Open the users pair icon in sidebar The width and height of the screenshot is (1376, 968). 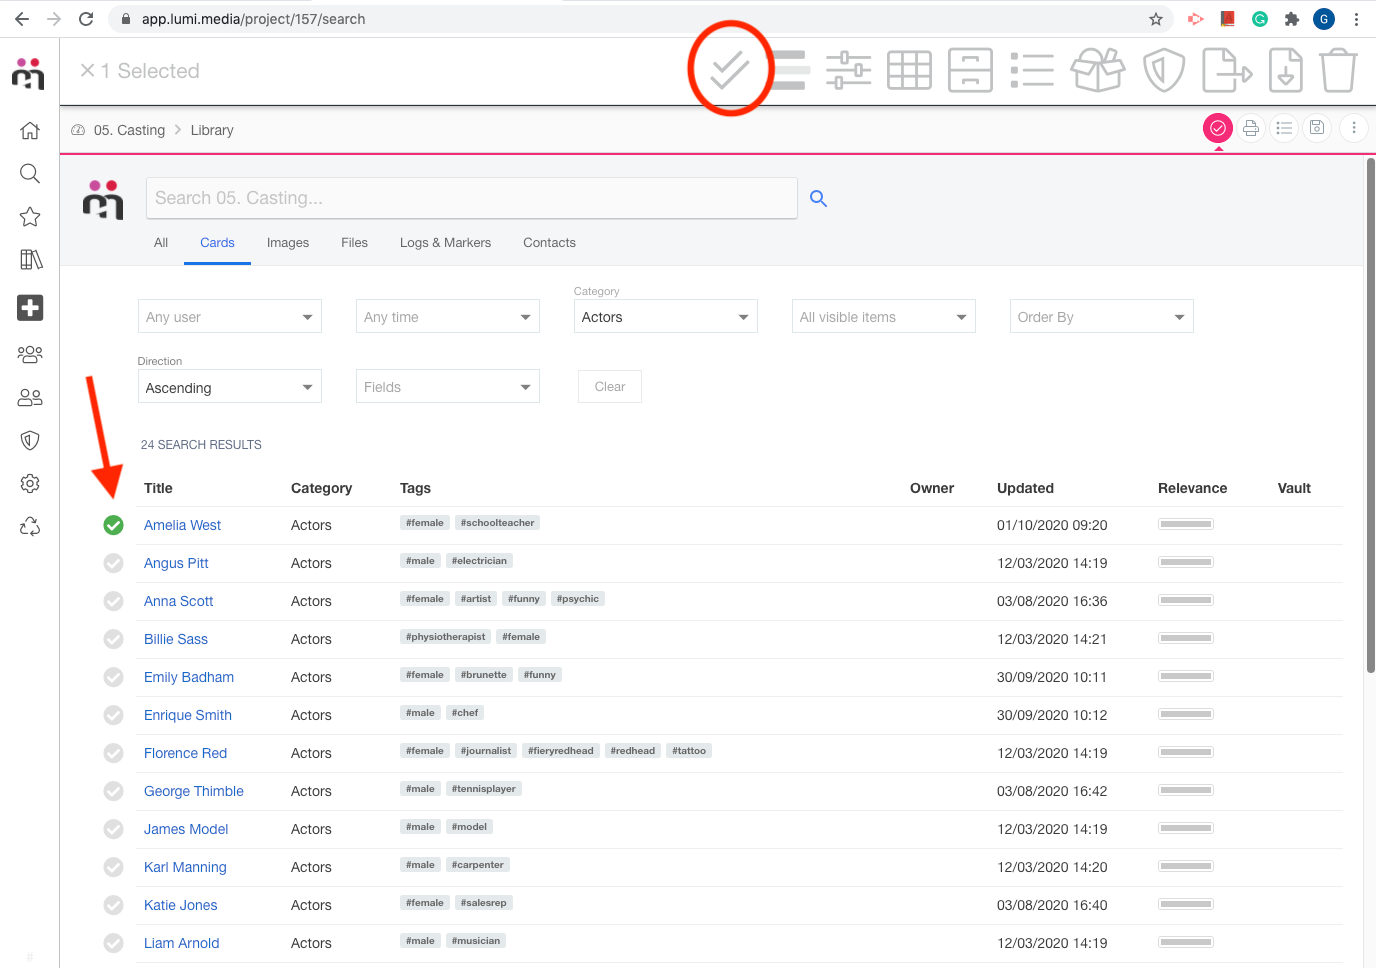point(30,397)
